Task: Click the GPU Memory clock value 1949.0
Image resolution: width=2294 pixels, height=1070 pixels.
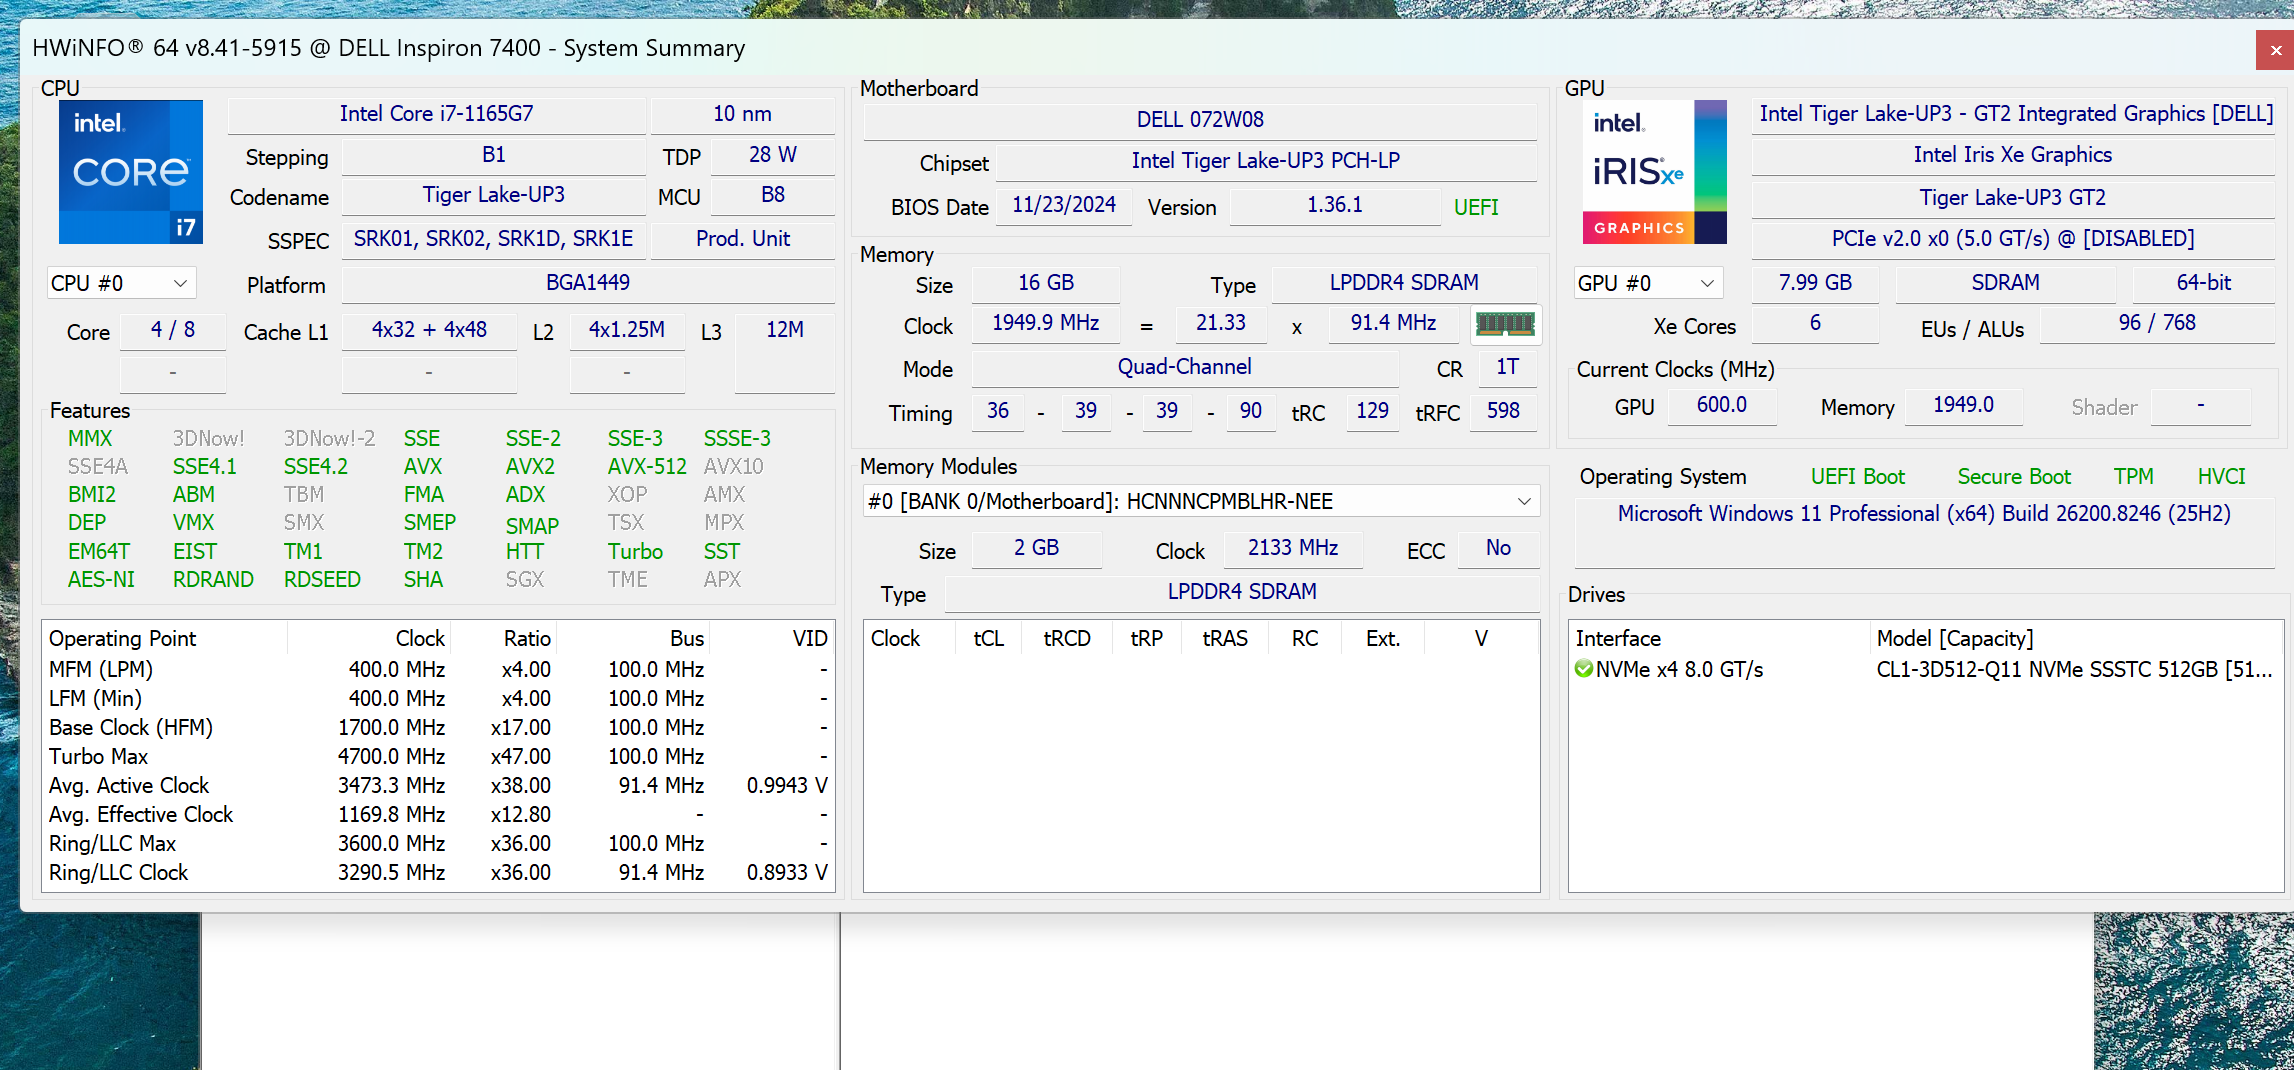Action: click(1963, 405)
